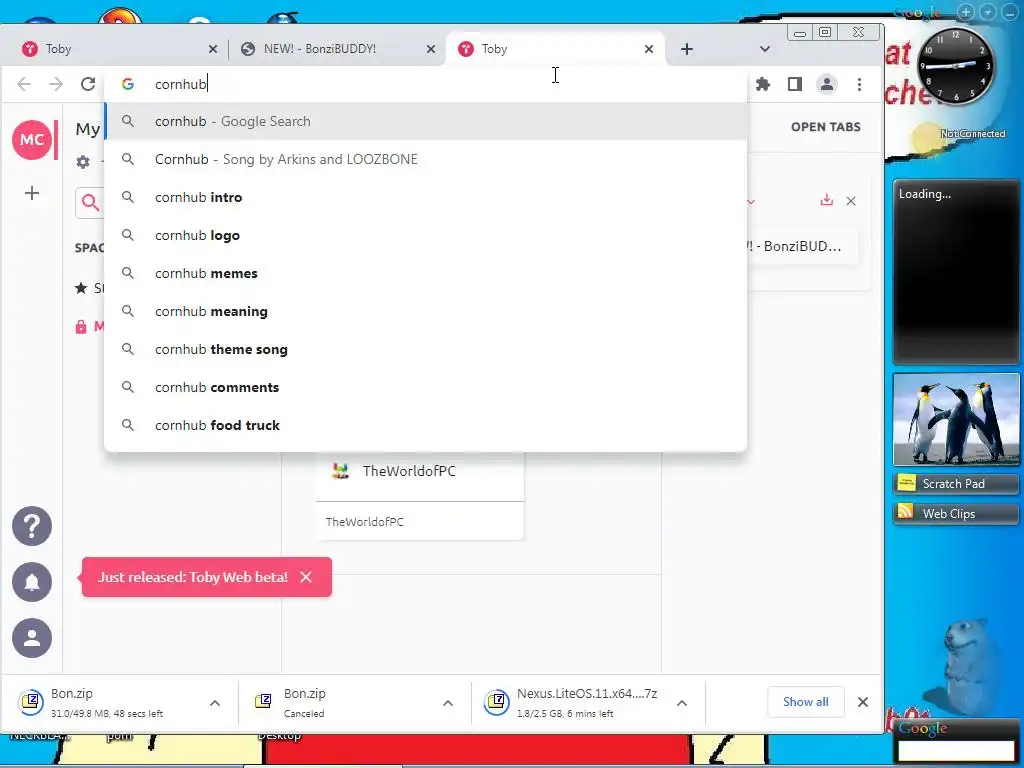Image resolution: width=1024 pixels, height=768 pixels.
Task: Open the Extensions puzzle-piece icon
Action: (762, 84)
